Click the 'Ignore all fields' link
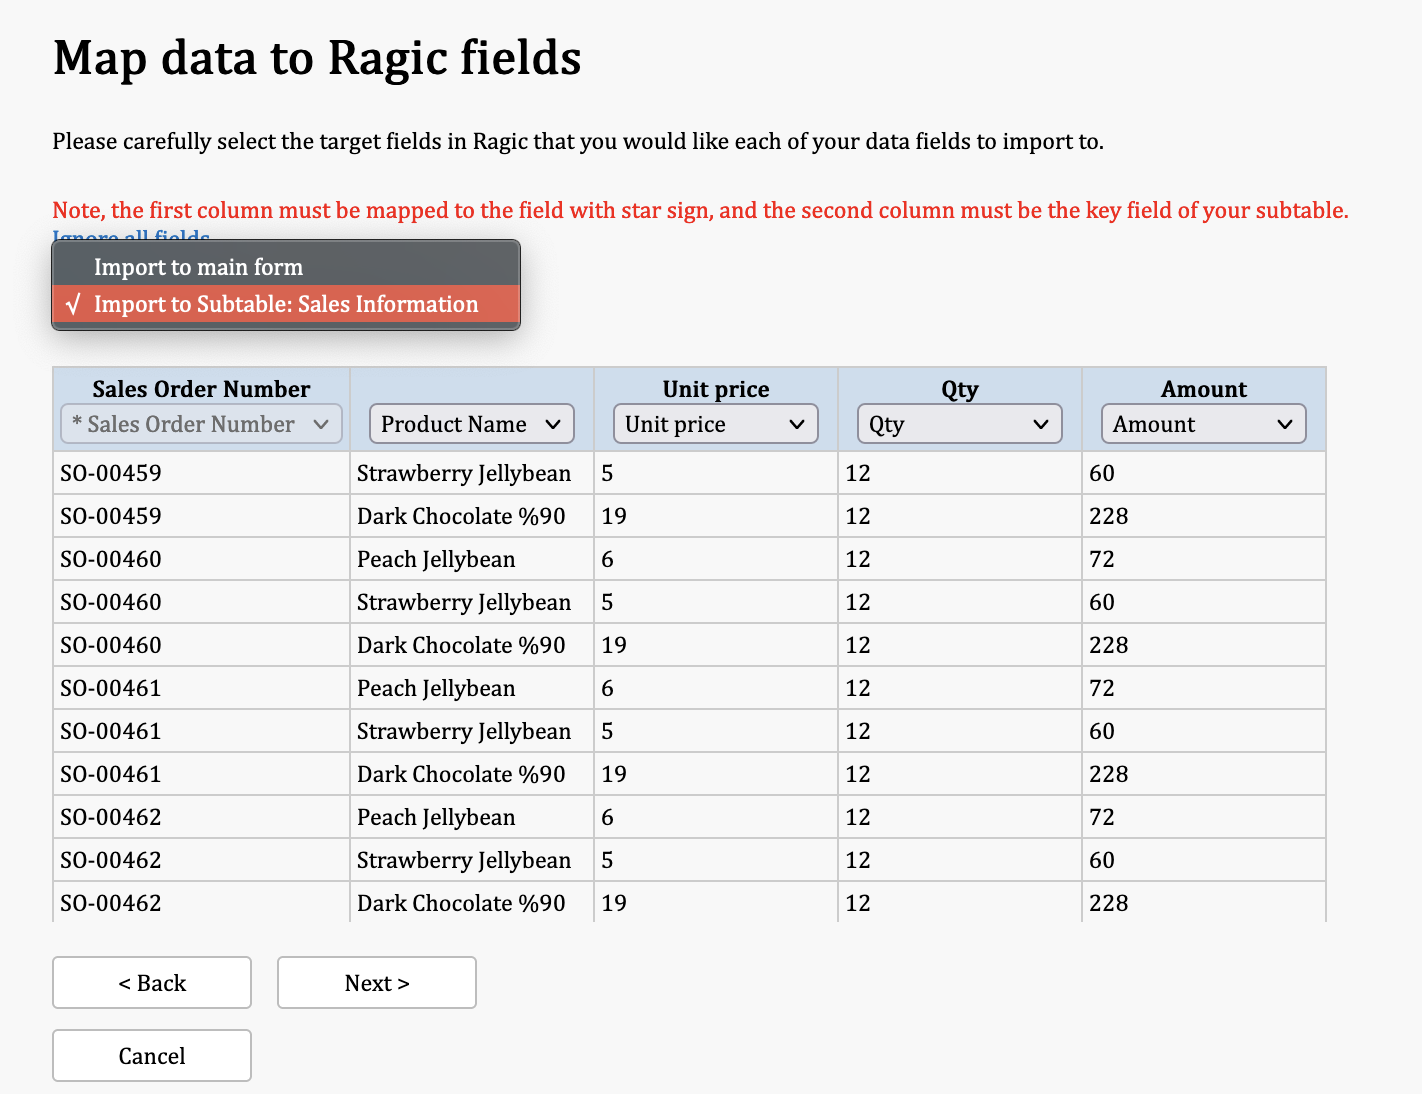 131,236
